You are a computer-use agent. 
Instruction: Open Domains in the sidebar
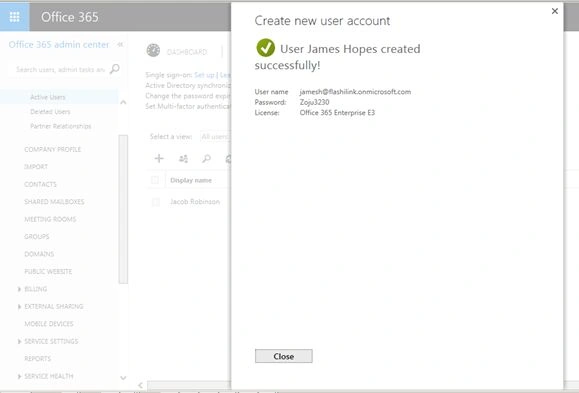coord(39,254)
